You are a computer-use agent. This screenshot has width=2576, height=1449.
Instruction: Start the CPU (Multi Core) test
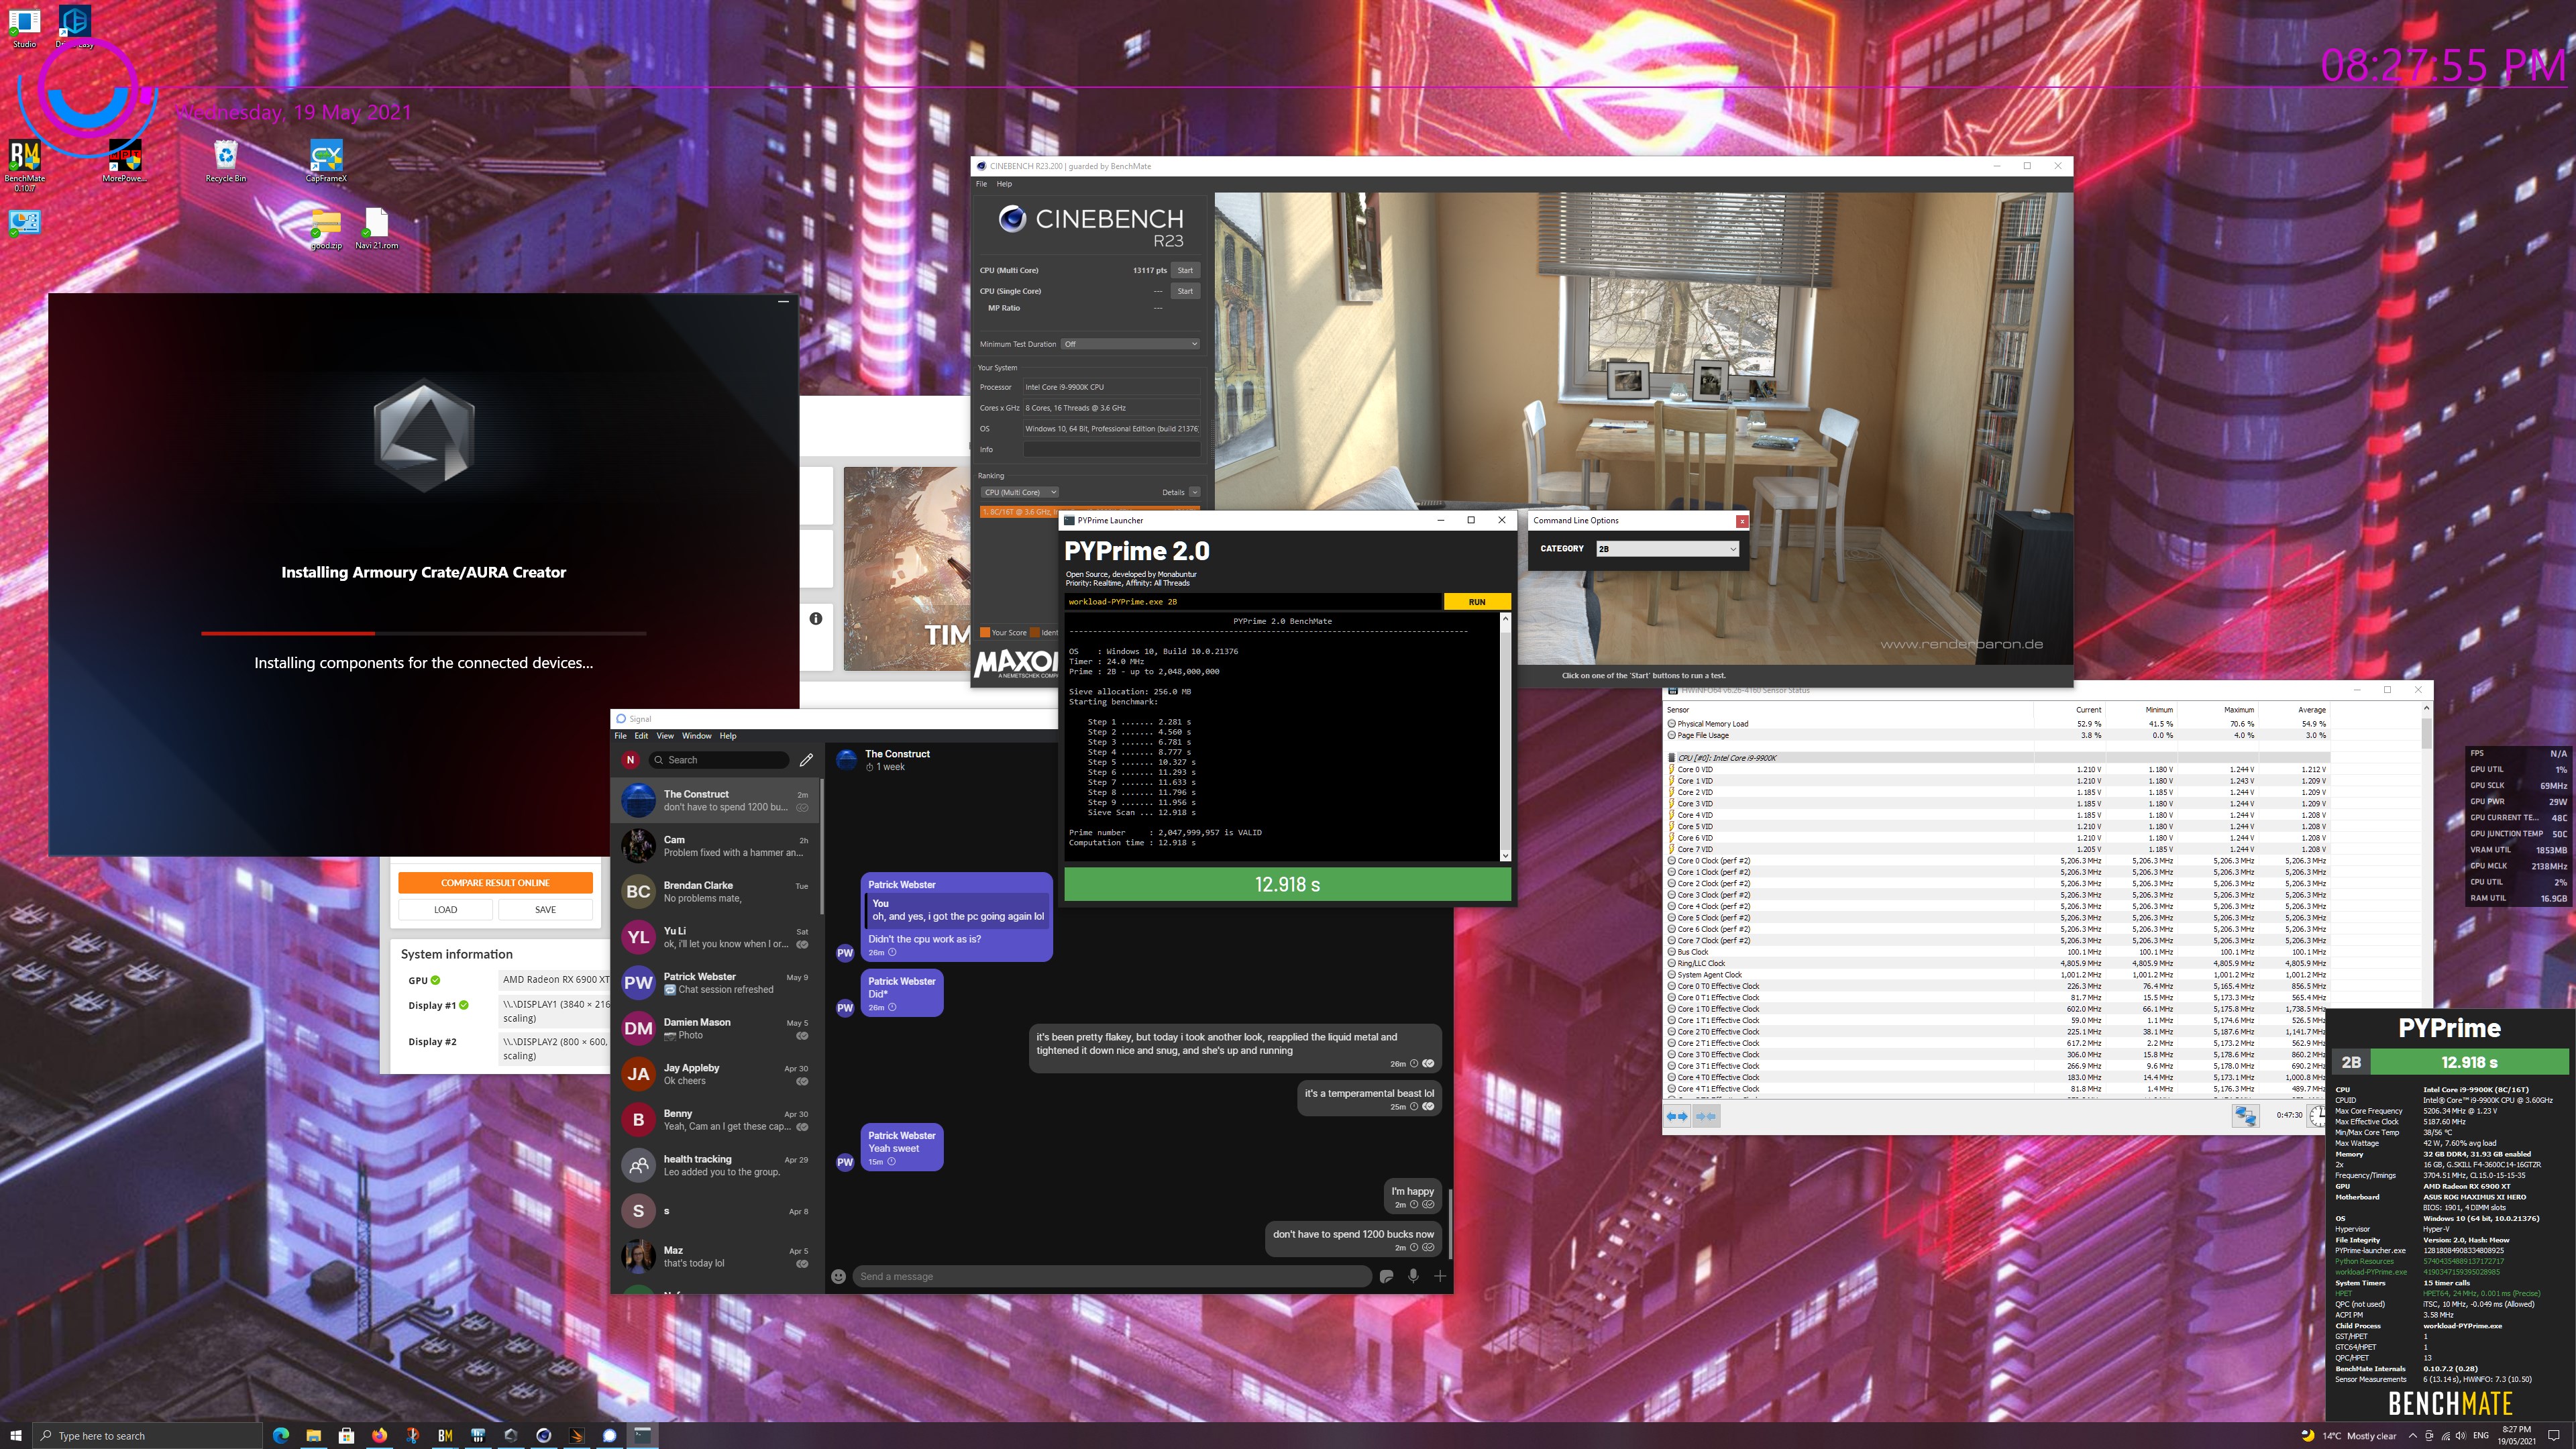click(1185, 270)
